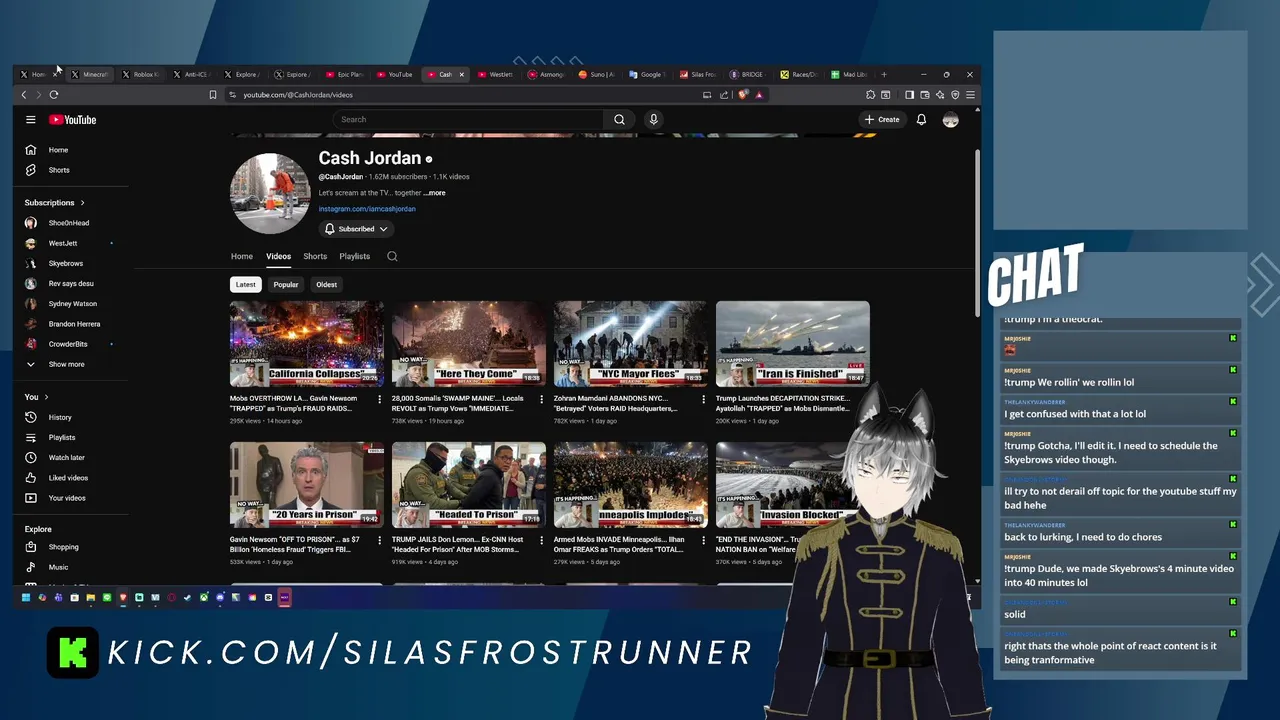
Task: Expand the You section arrow
Action: (47, 397)
